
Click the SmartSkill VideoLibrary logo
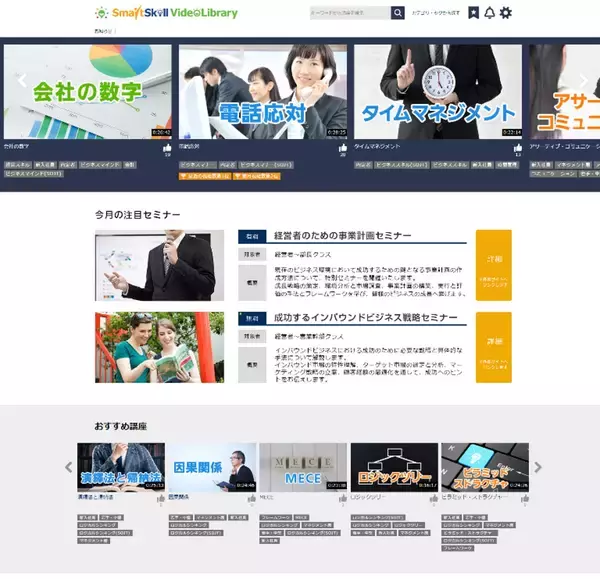coord(166,13)
